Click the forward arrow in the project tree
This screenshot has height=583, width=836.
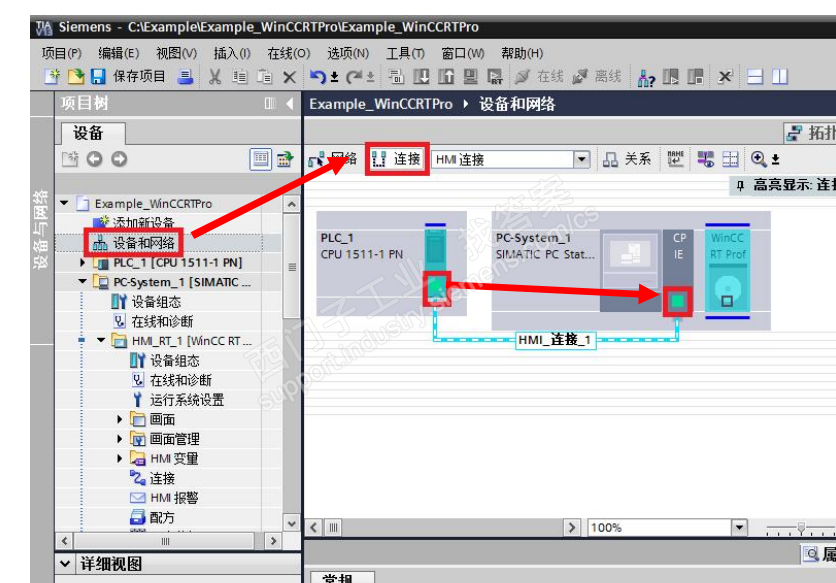(119, 159)
